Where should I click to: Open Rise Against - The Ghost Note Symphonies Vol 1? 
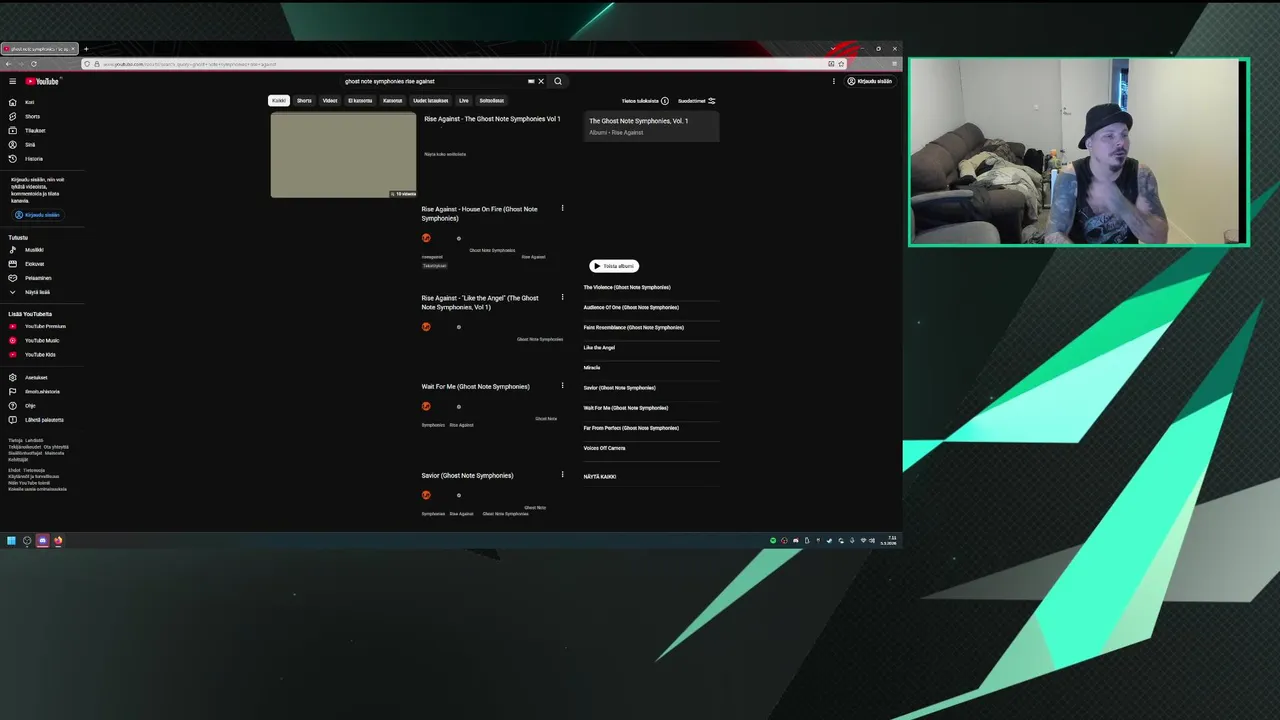(492, 119)
